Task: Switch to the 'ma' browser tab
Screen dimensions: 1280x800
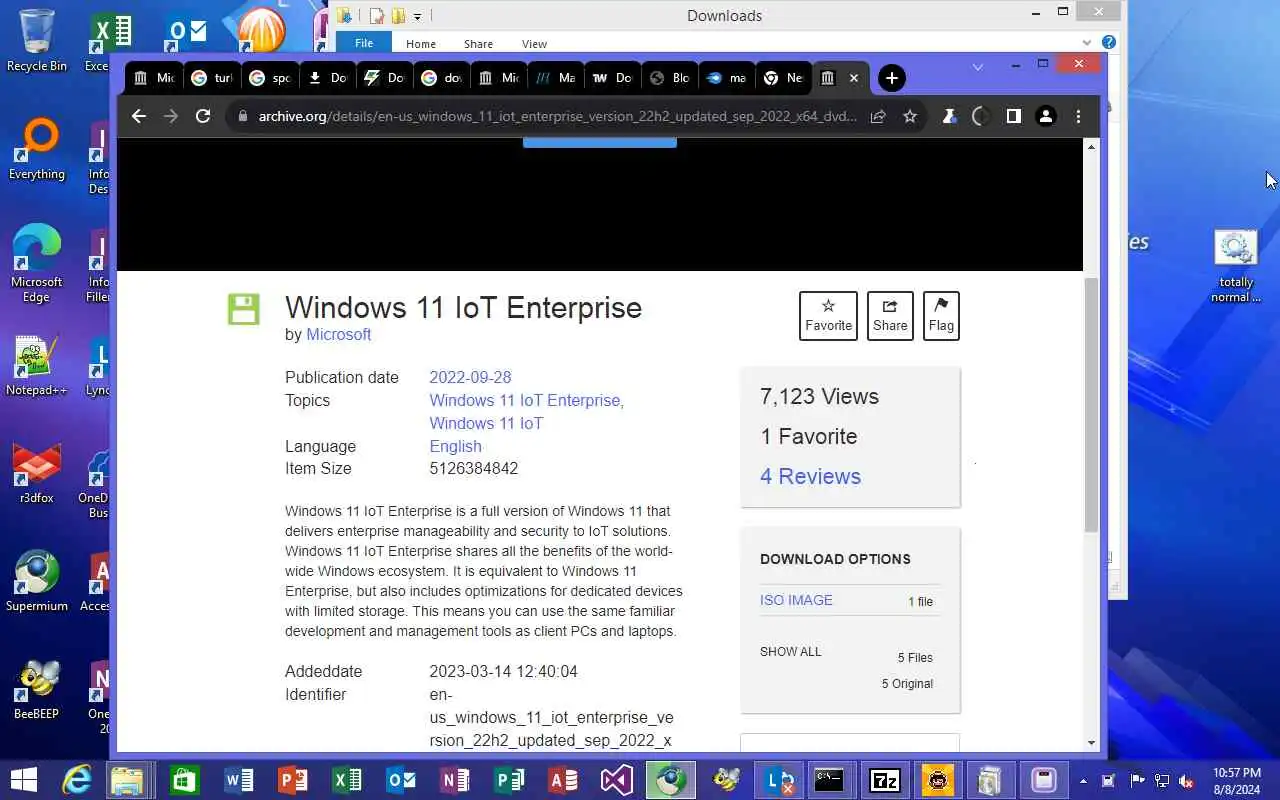Action: [x=727, y=78]
